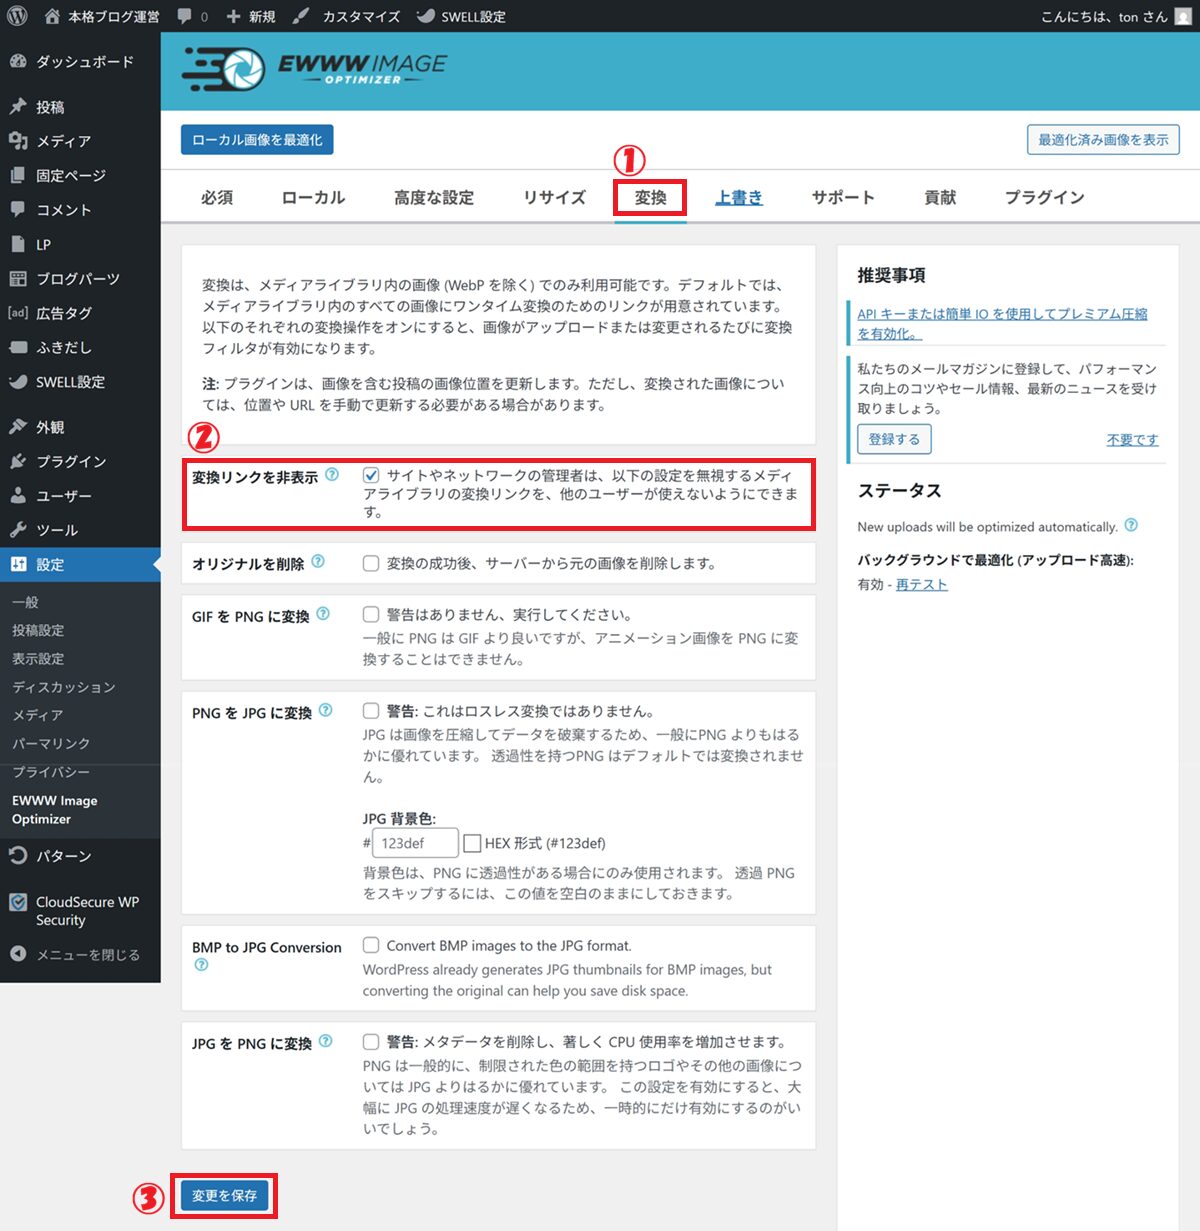Image resolution: width=1200 pixels, height=1231 pixels.
Task: Click the 再テスト link
Action: [x=921, y=585]
